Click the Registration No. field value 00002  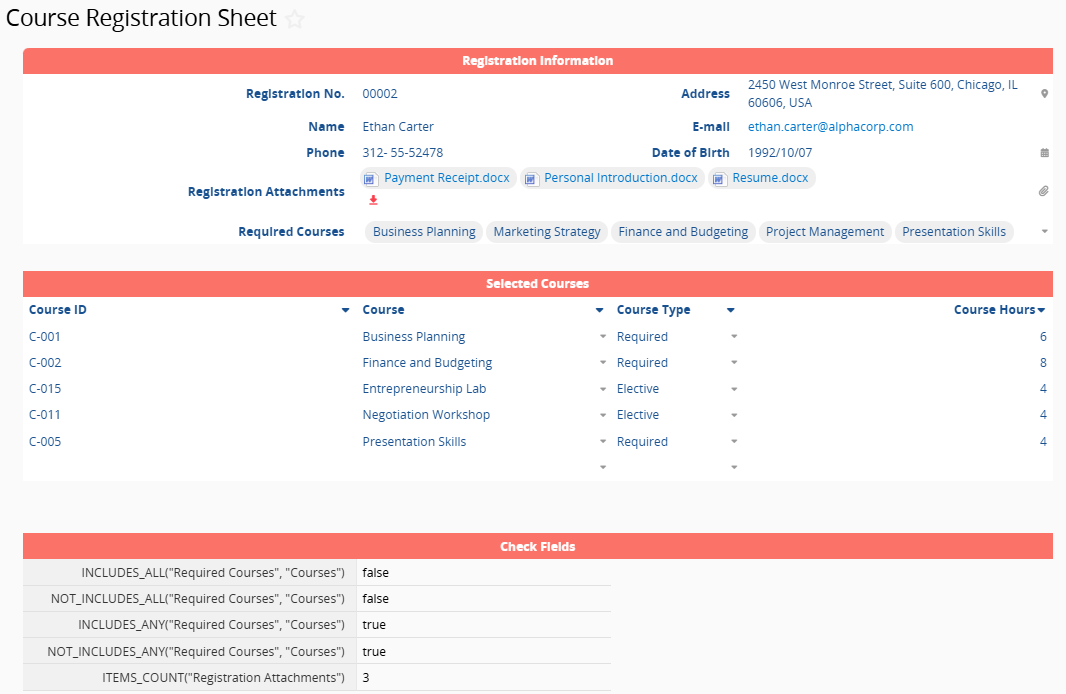pyautogui.click(x=380, y=94)
